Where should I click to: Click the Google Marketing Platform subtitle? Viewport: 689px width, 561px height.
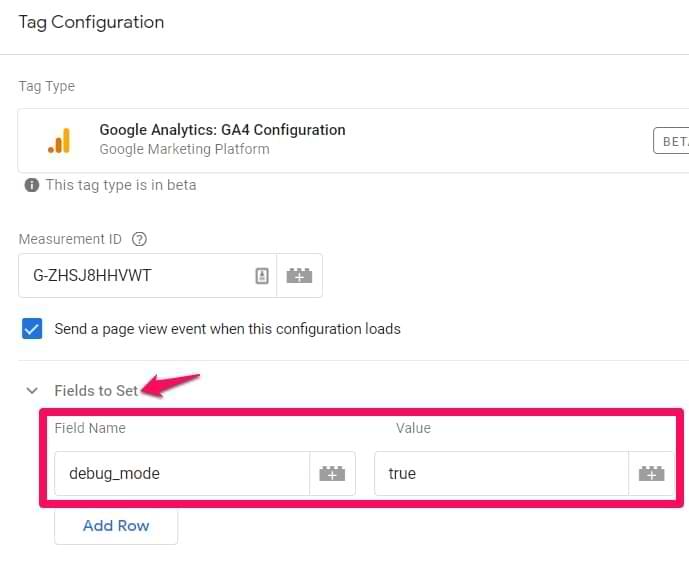pyautogui.click(x=185, y=149)
